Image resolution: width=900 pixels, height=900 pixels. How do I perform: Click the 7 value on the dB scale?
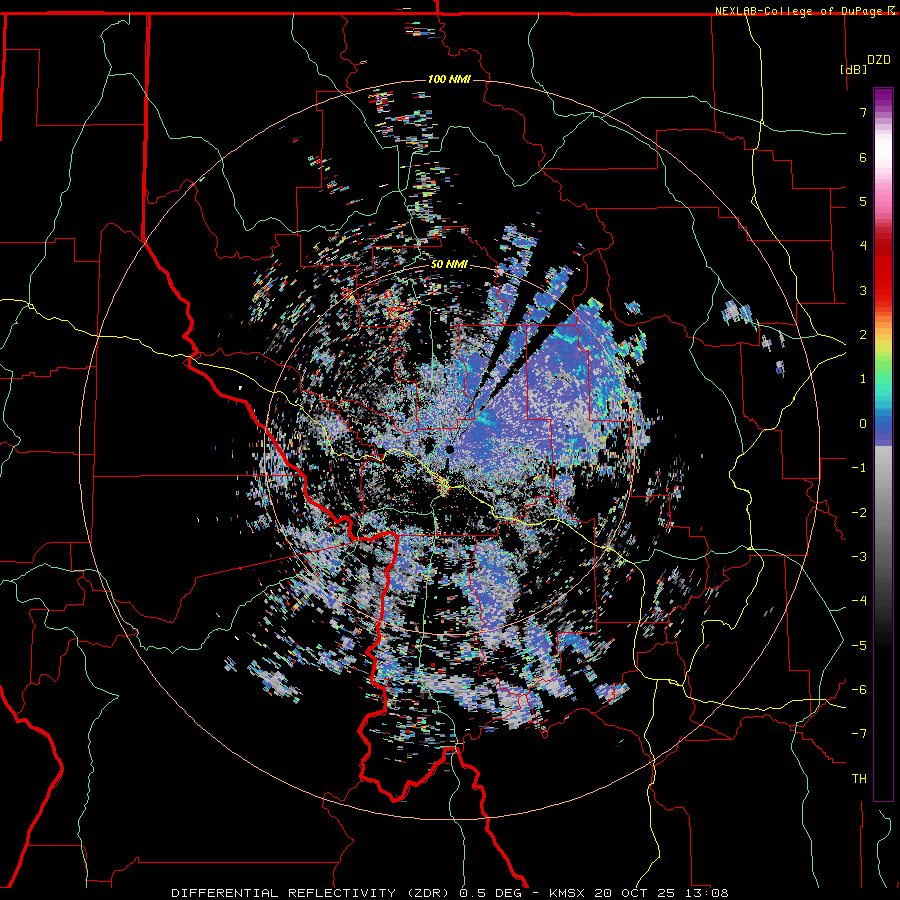click(863, 112)
